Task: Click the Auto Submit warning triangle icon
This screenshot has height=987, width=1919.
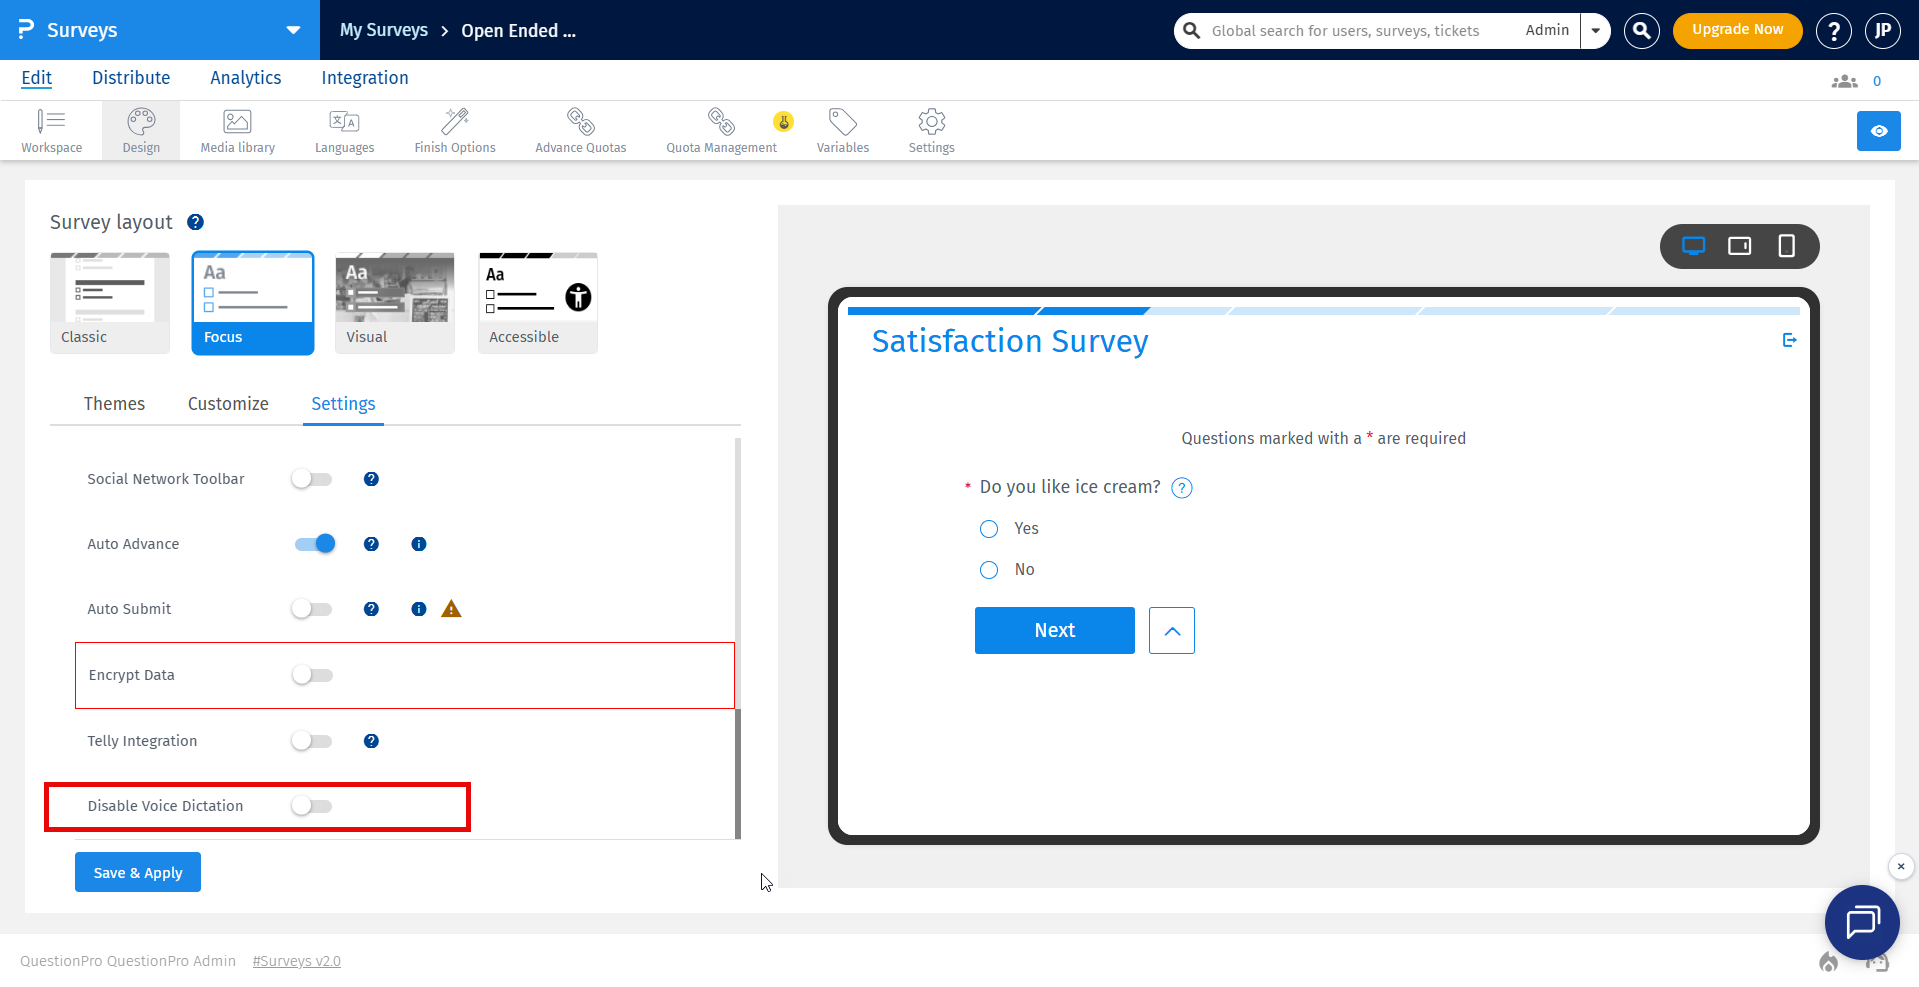Action: click(x=451, y=609)
